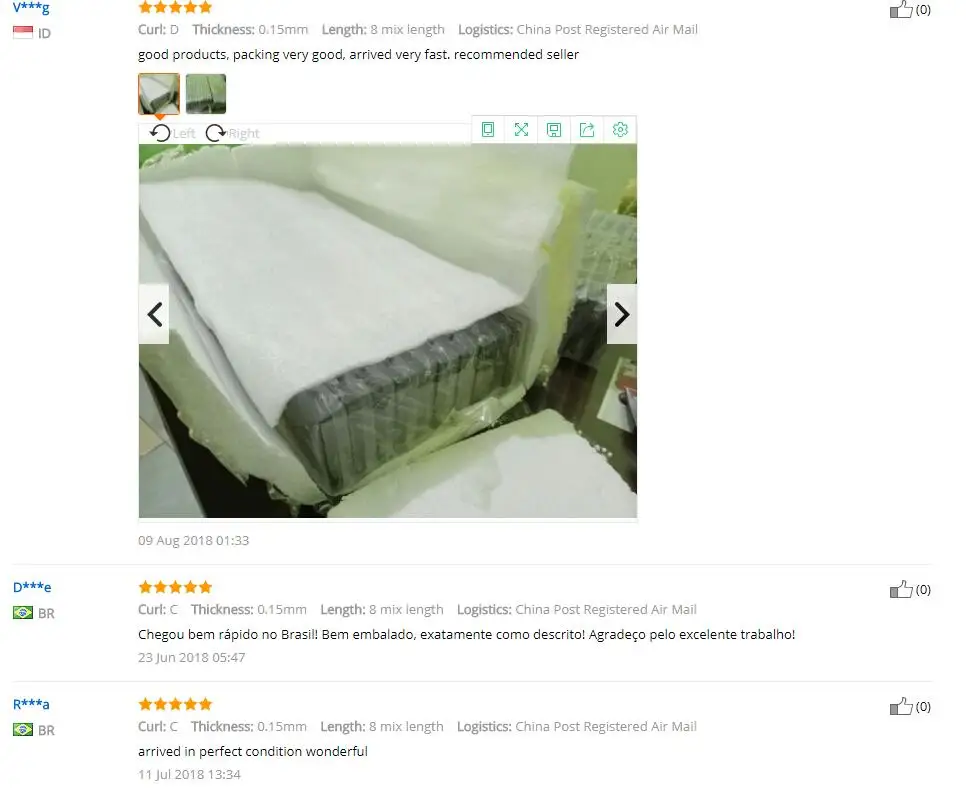Click the tablet view icon above the photo
966x798 pixels.
(488, 129)
